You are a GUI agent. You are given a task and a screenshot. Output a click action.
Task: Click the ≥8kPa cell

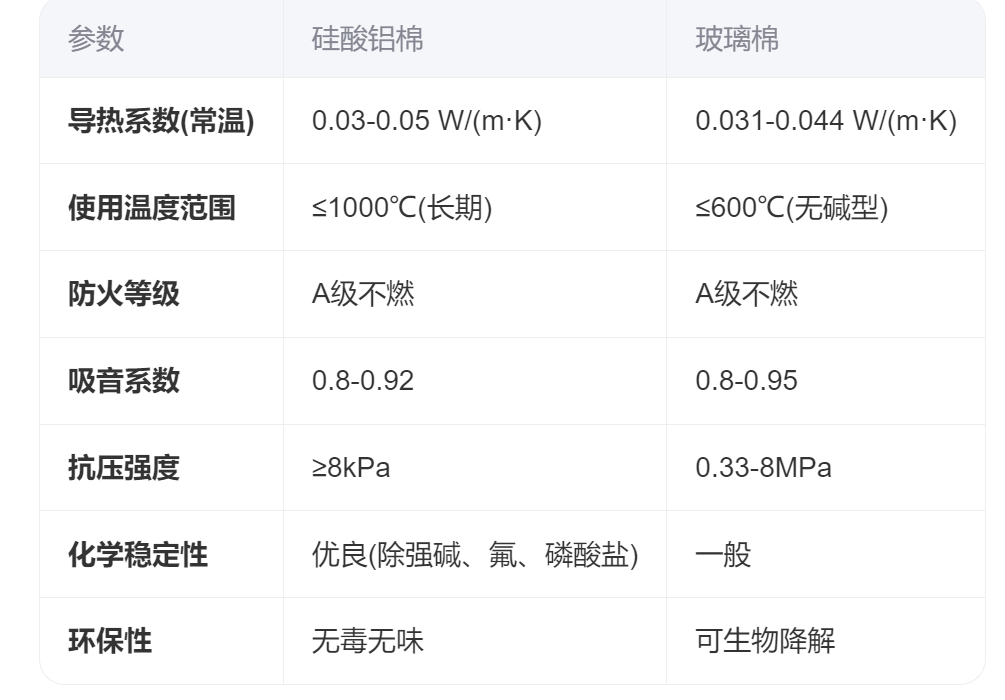[351, 468]
